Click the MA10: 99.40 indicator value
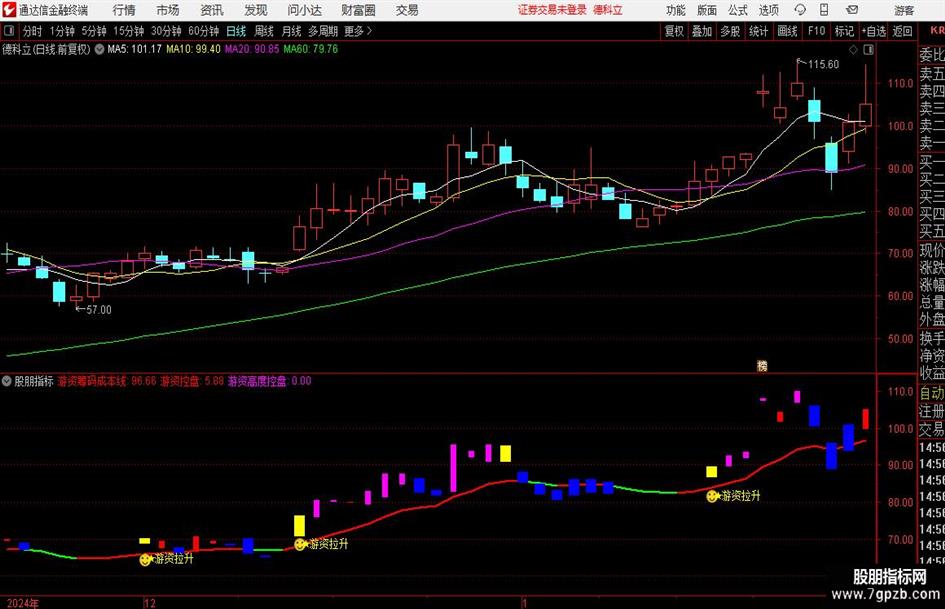 [193, 49]
